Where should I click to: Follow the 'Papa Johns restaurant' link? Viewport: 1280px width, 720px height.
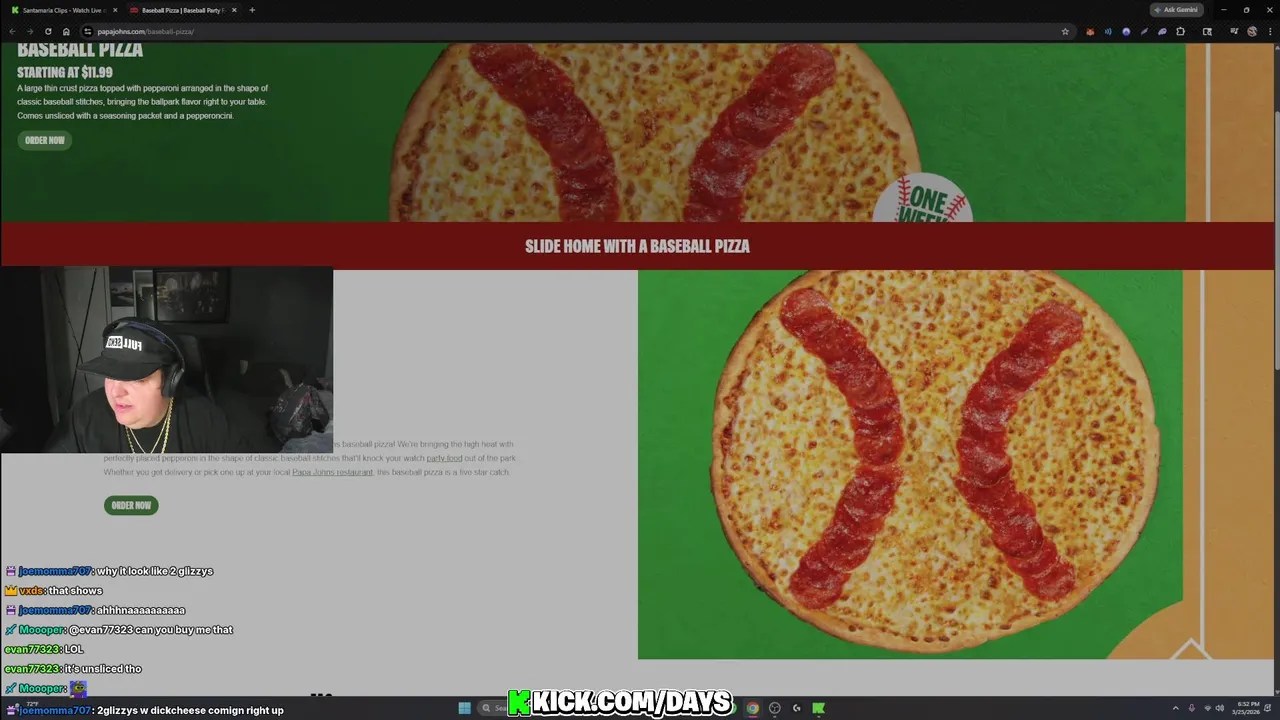[x=332, y=472]
